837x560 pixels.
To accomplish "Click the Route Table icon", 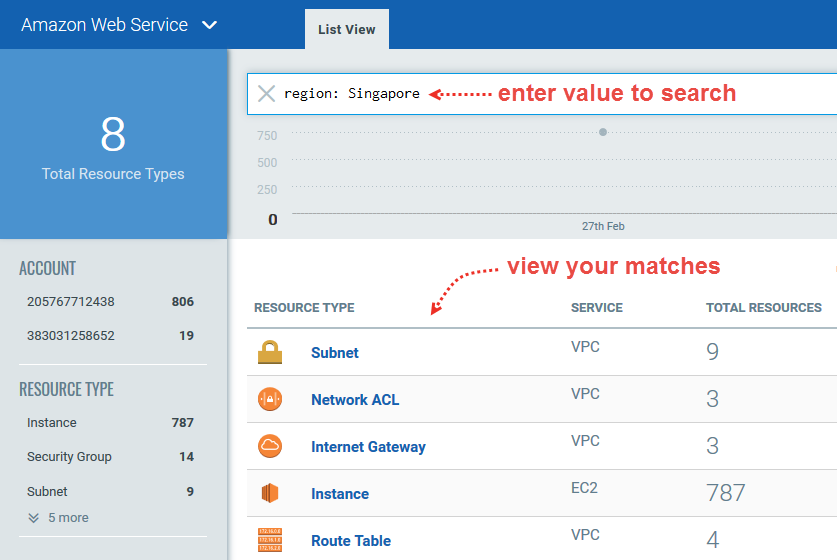I will tap(270, 540).
